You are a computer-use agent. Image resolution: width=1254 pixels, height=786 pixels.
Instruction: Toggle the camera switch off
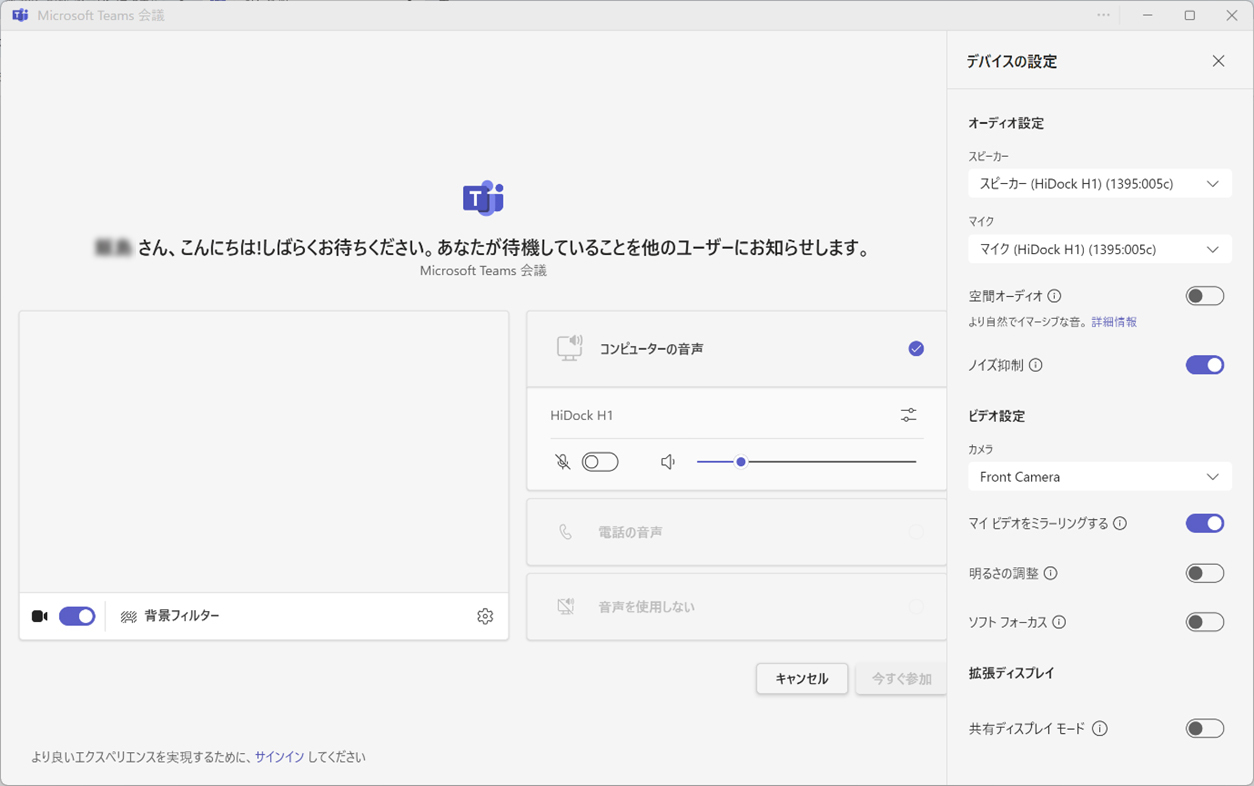[x=77, y=616]
